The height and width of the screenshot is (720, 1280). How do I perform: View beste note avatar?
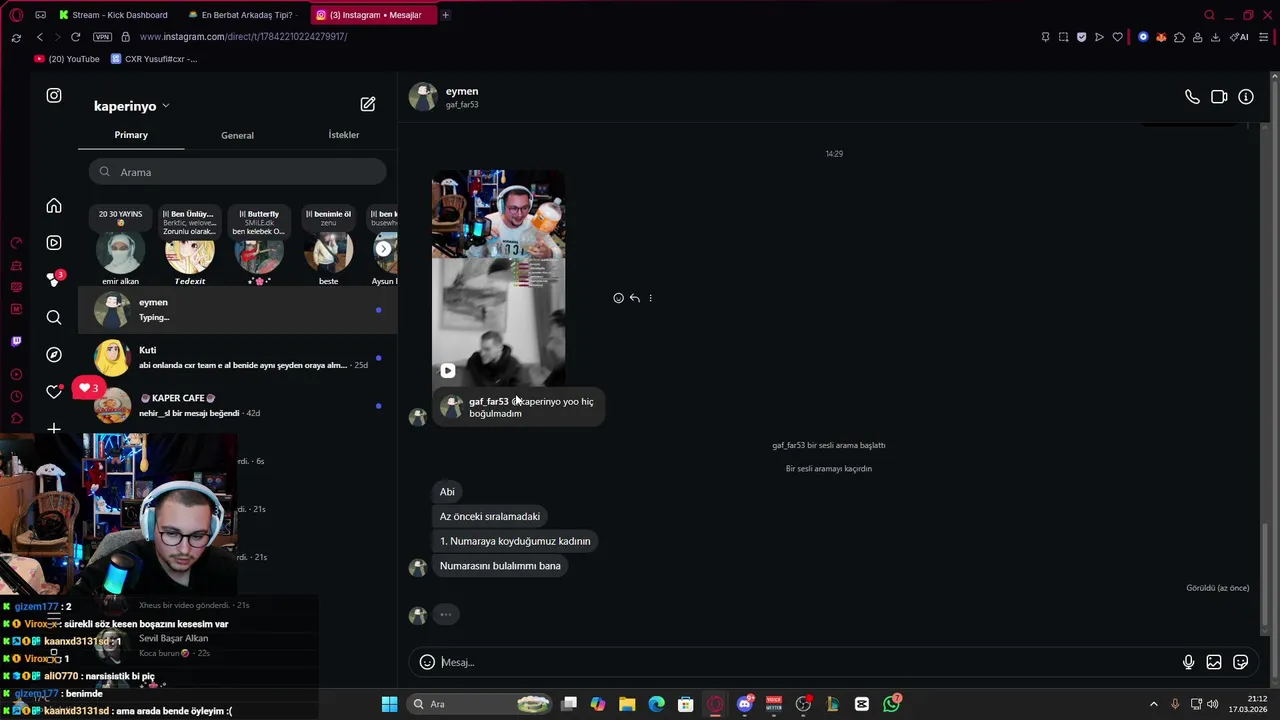[x=328, y=253]
